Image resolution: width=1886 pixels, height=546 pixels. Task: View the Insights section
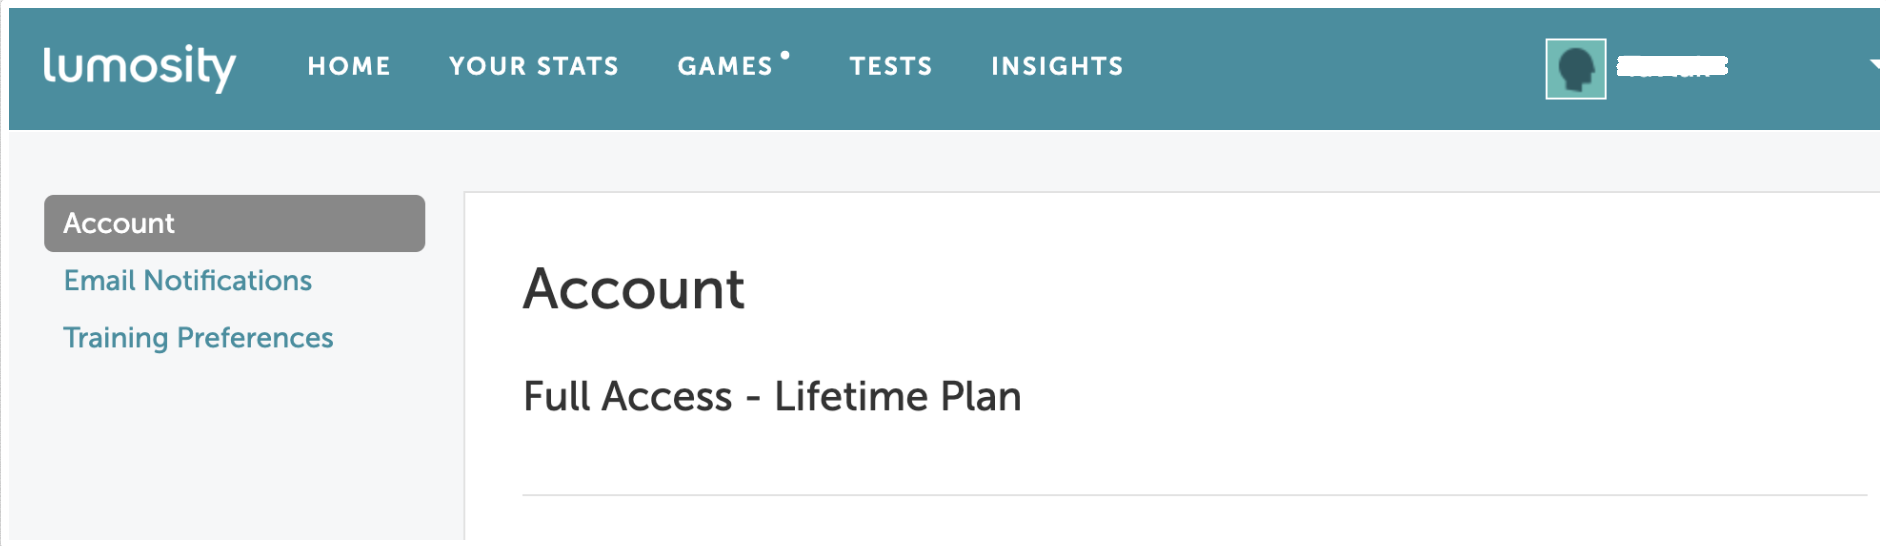(x=1057, y=67)
